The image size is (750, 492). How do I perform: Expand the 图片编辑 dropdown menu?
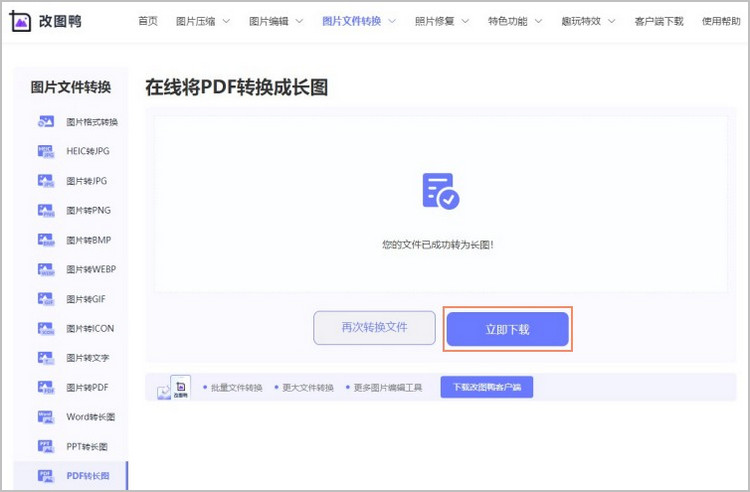tap(275, 21)
